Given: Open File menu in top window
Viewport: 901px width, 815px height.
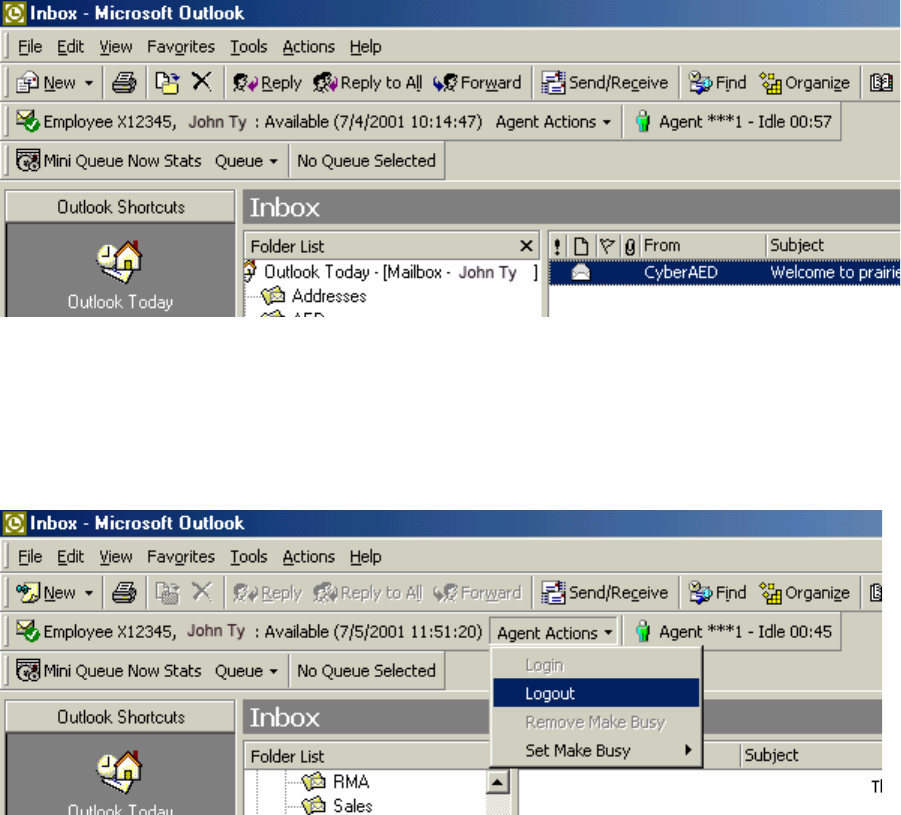Looking at the screenshot, I should 30,47.
